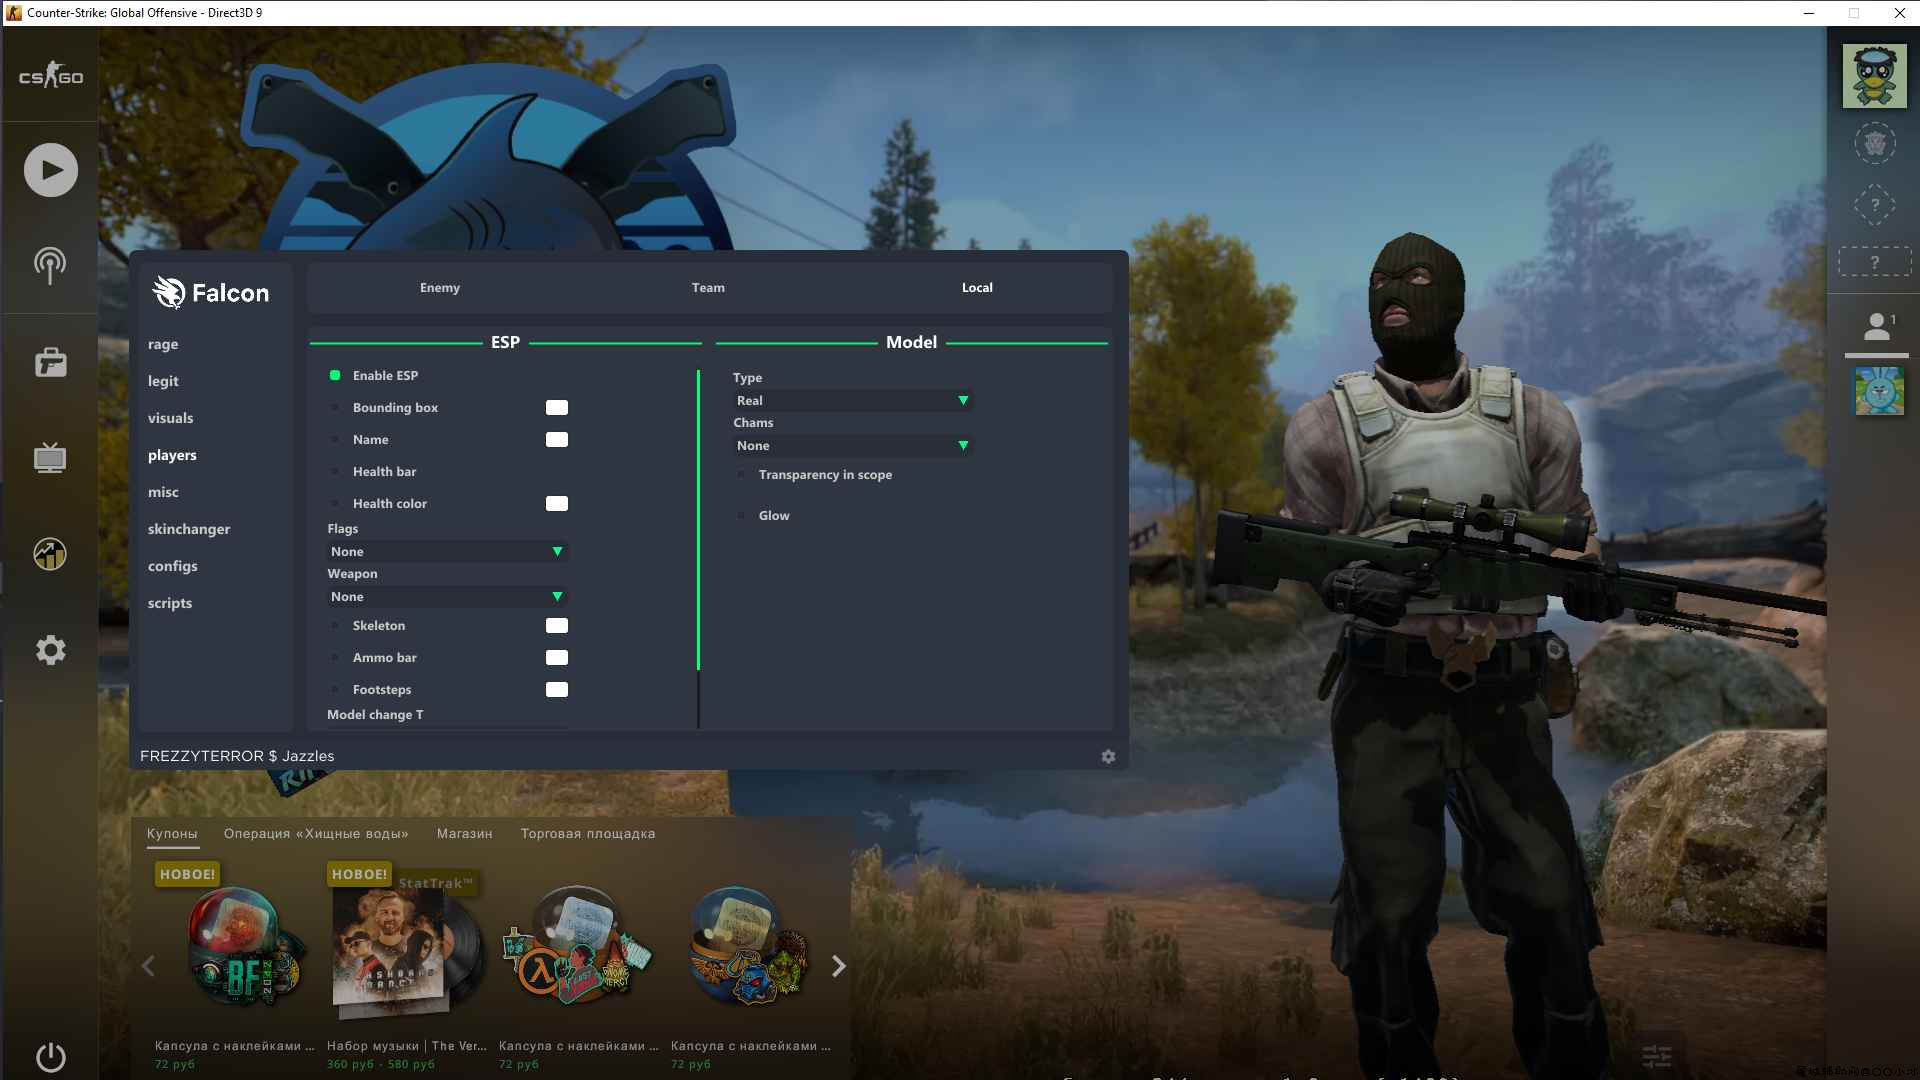Open the CS:GO settings gear in sidebar
1920x1080 pixels.
pyautogui.click(x=50, y=650)
